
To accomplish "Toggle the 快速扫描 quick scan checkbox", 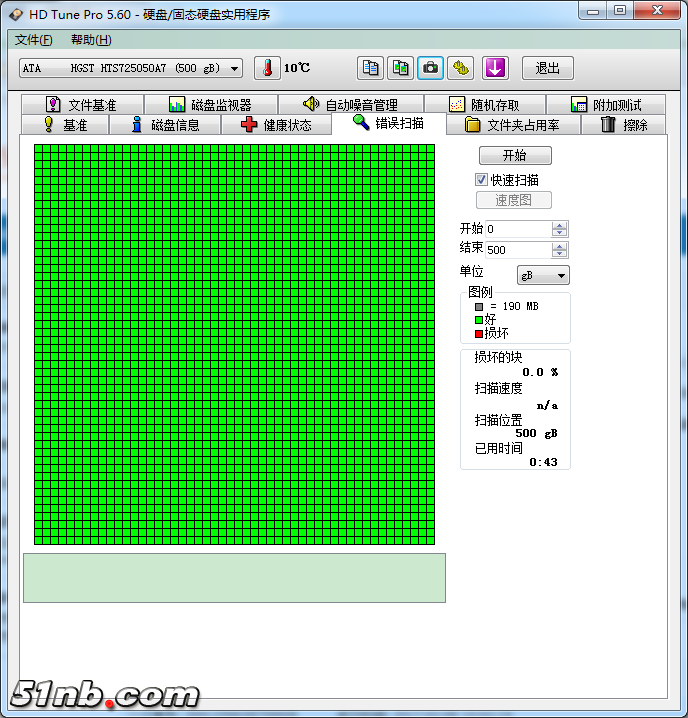I will coord(481,180).
